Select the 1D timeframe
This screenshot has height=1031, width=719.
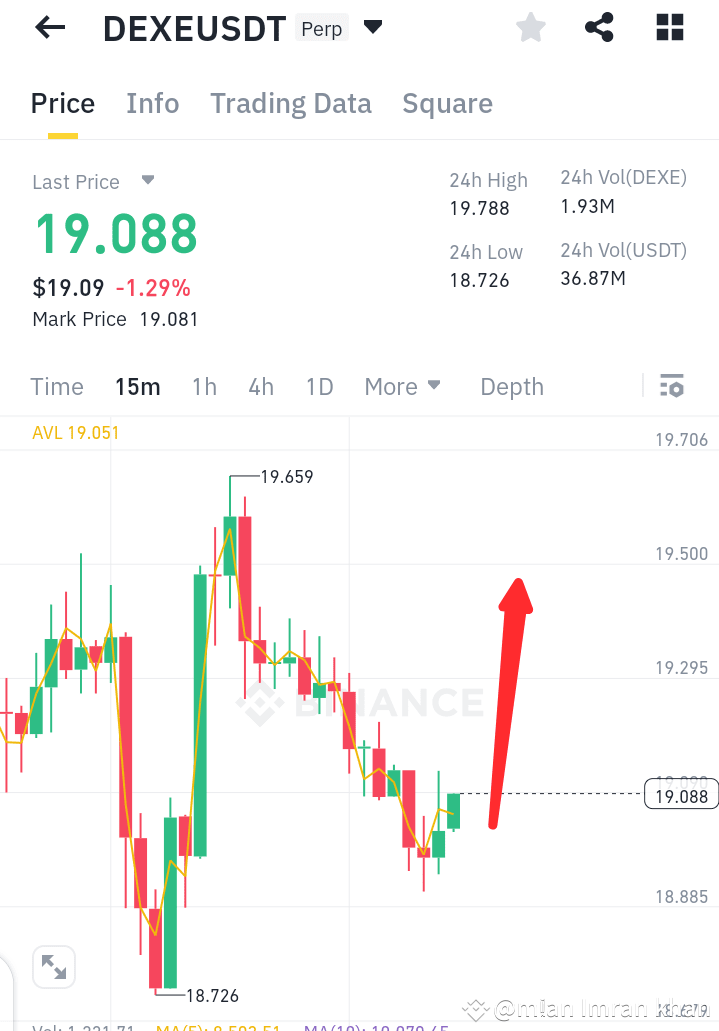point(319,386)
